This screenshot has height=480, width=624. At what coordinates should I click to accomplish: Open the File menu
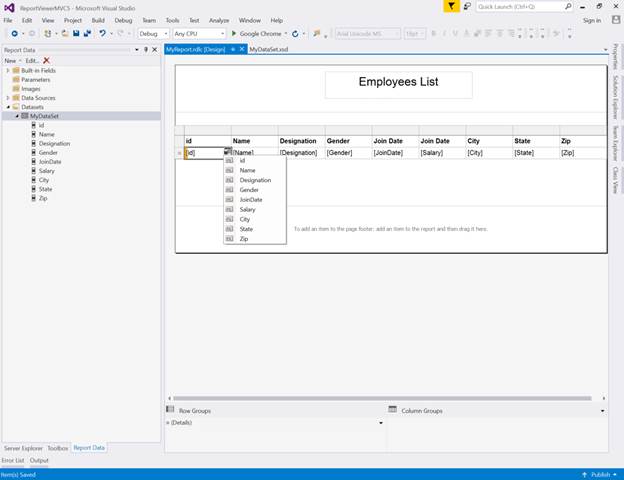coord(8,20)
